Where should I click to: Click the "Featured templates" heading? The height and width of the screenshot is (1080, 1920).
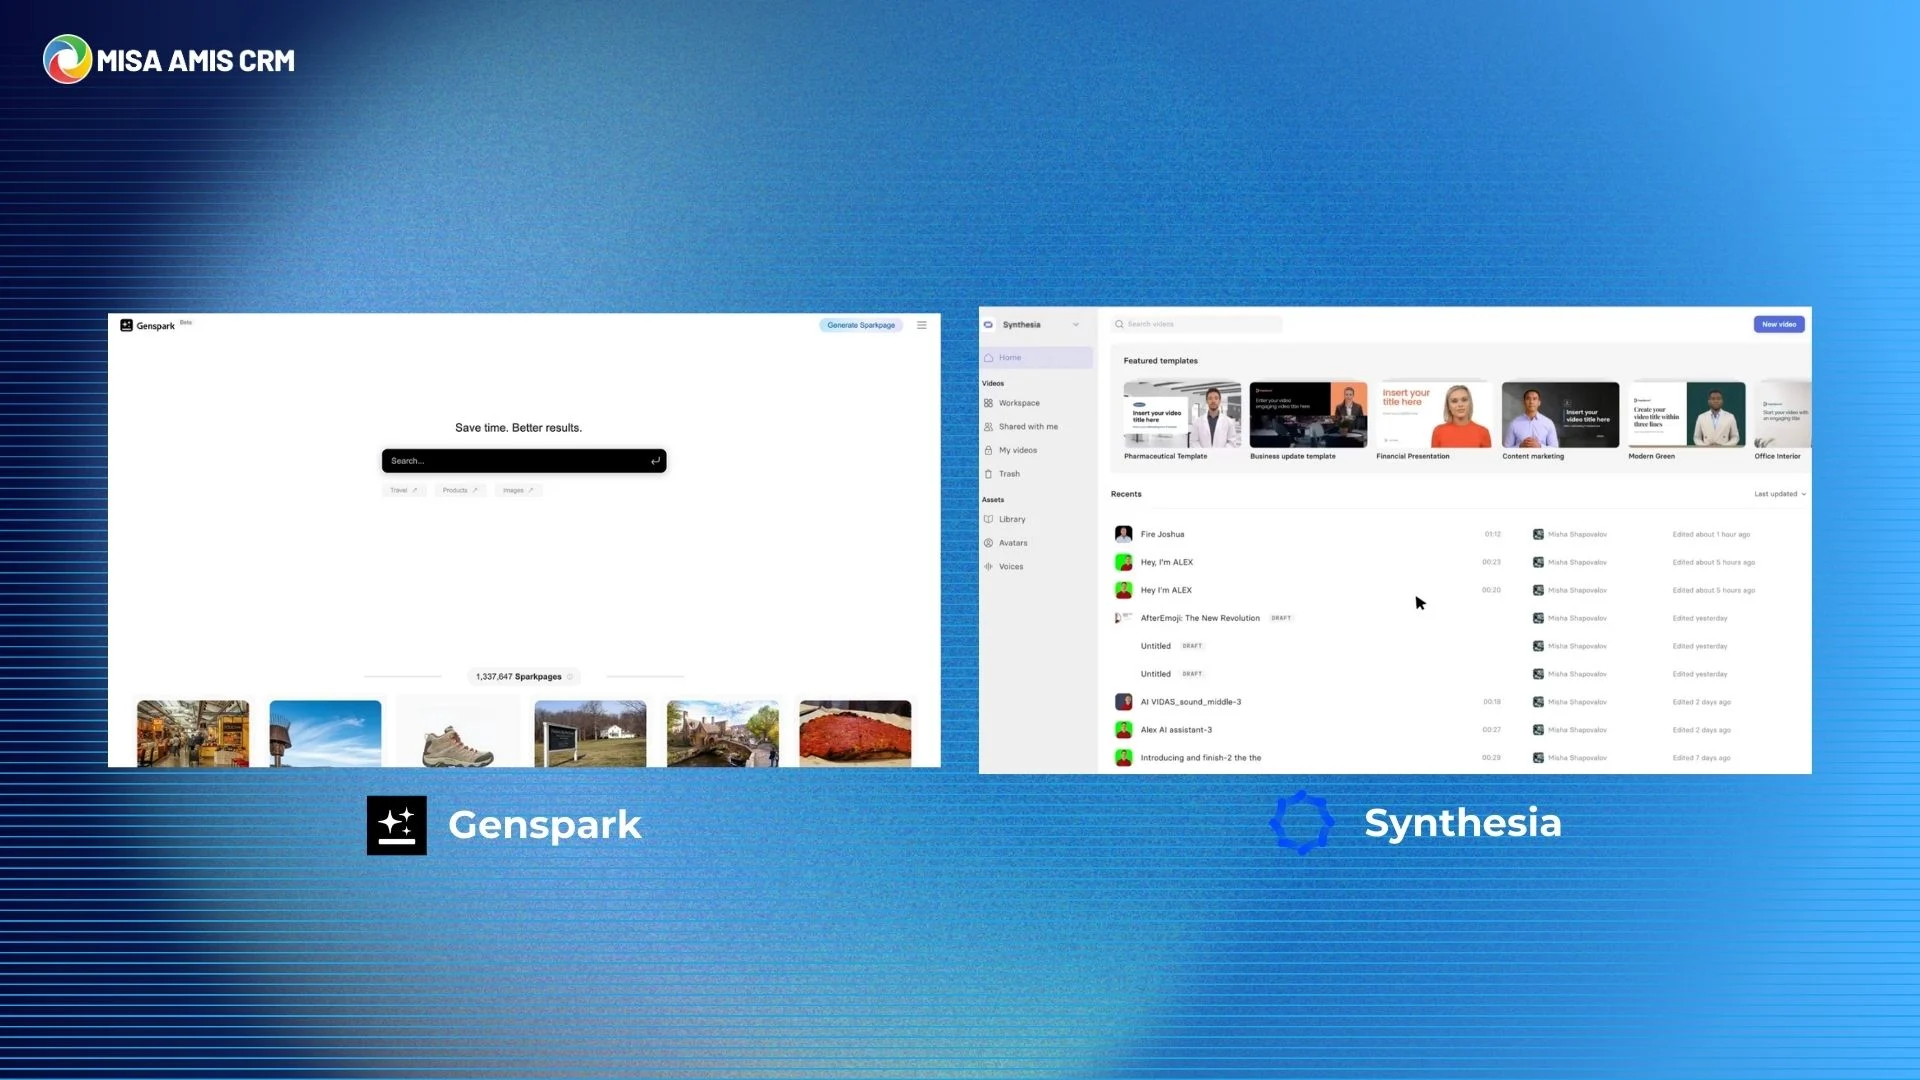[1160, 361]
